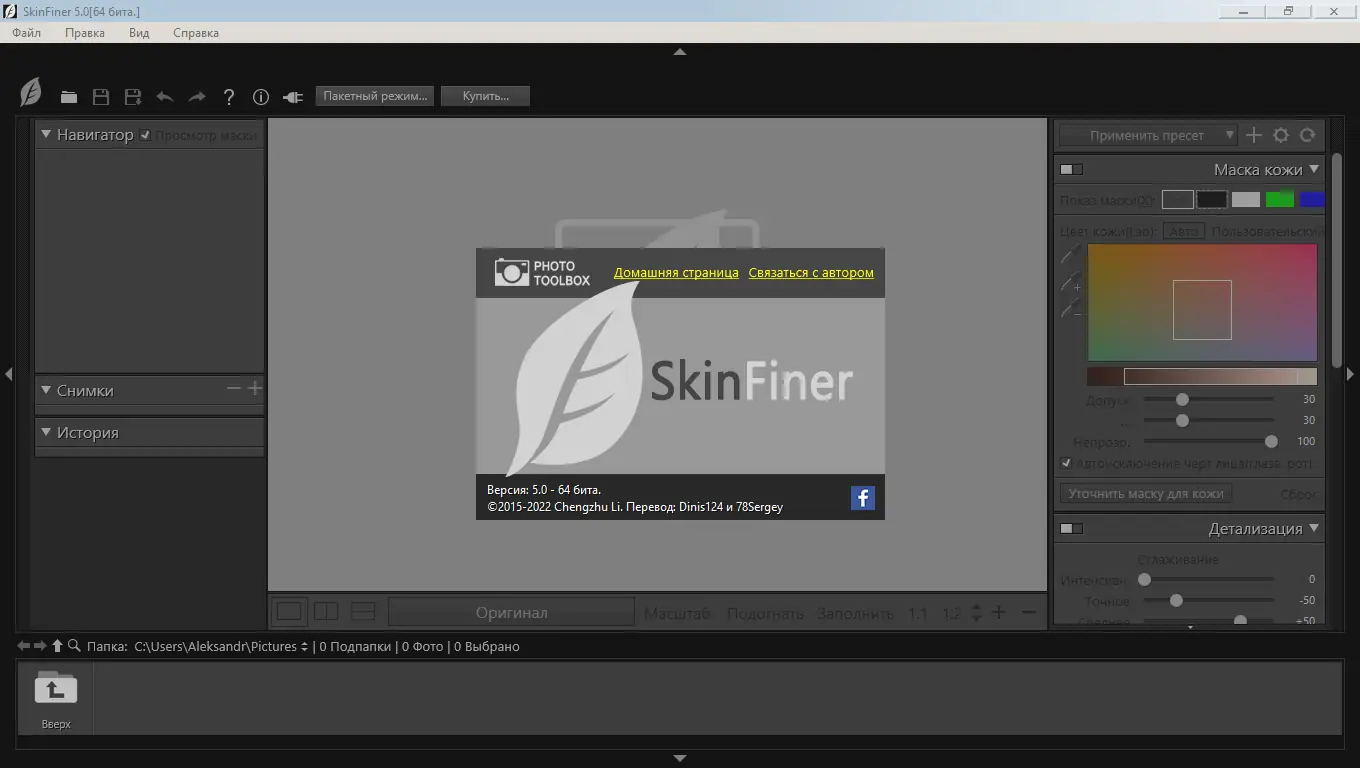1360x768 pixels.
Task: Collapse the Навигатор panel
Action: tap(46, 134)
